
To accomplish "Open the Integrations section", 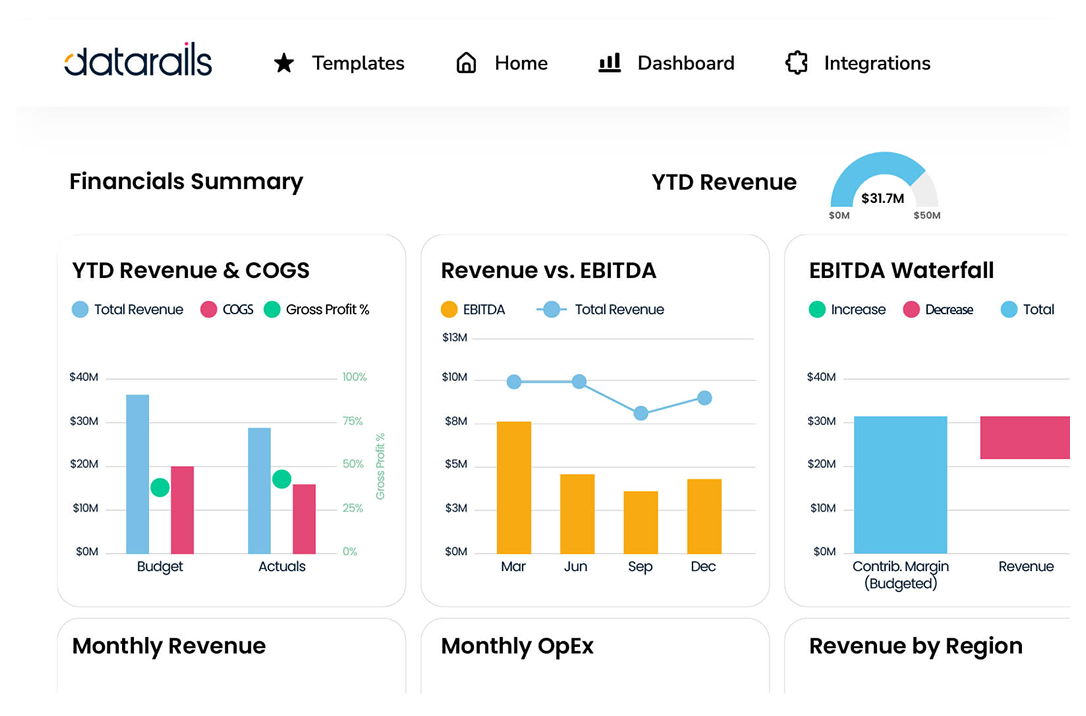I will [x=877, y=63].
